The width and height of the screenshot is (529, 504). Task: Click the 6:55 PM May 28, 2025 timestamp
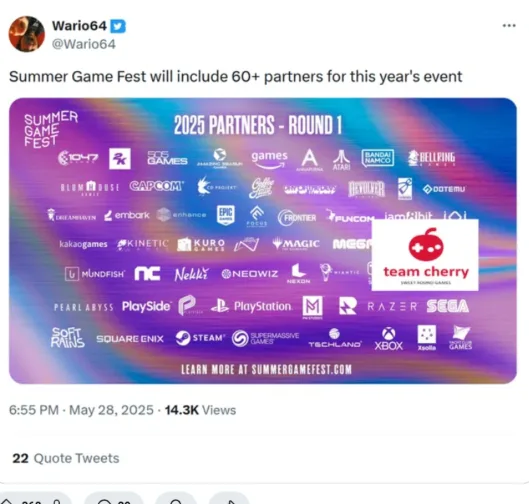point(81,410)
